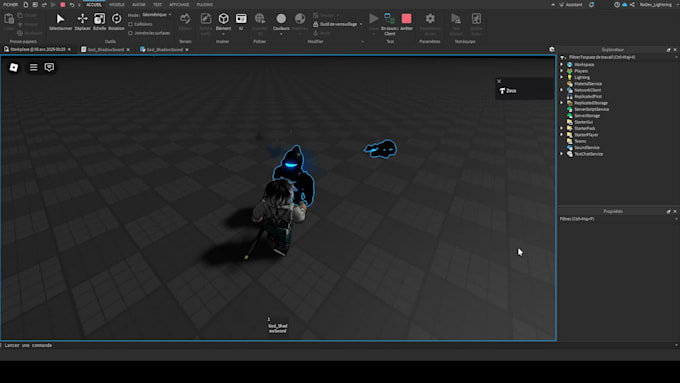This screenshot has height=383, width=680.
Task: Click the share icon near username
Action: pos(632,4)
